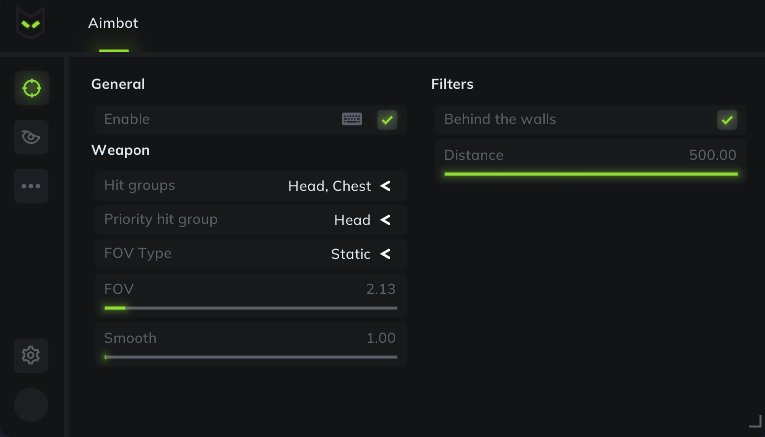
Task: Switch to the Aimbot tab
Action: tap(113, 23)
